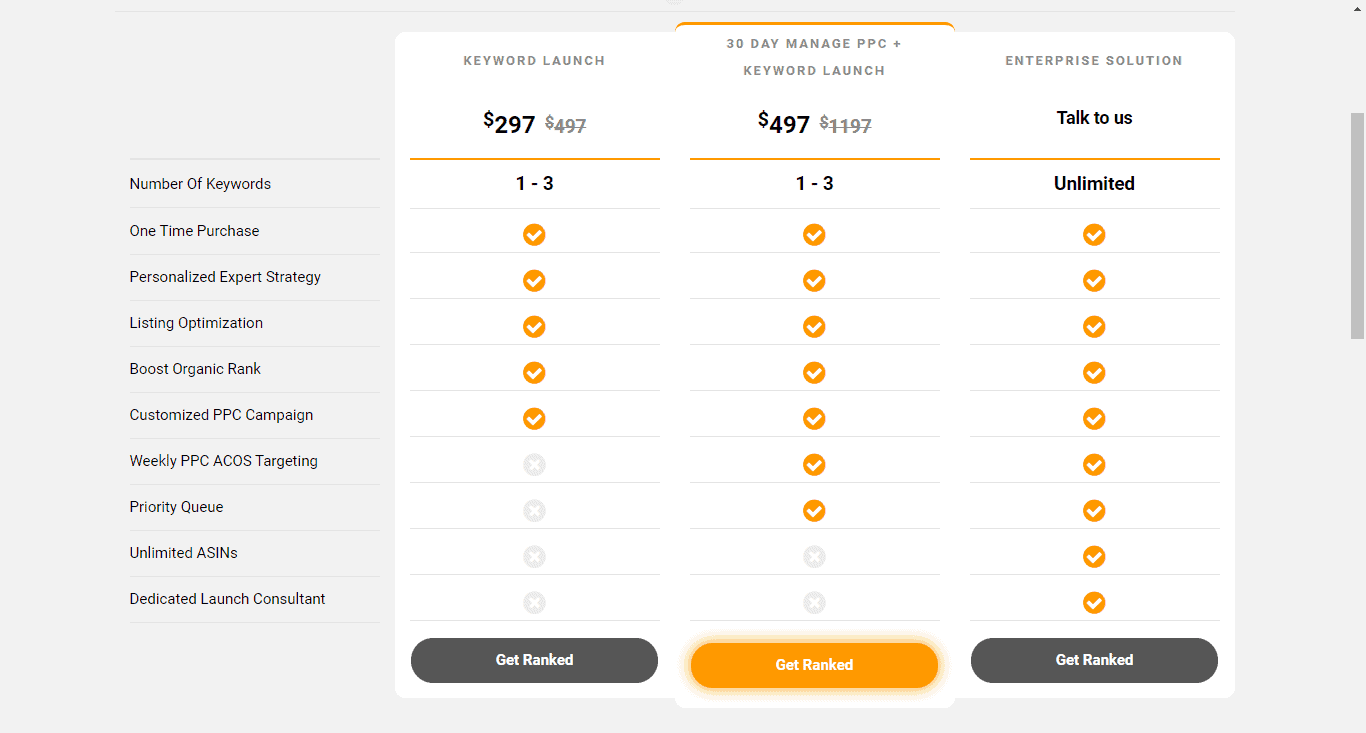Click Enterprise Dedicated Launch Consultant checkmark

point(1094,603)
